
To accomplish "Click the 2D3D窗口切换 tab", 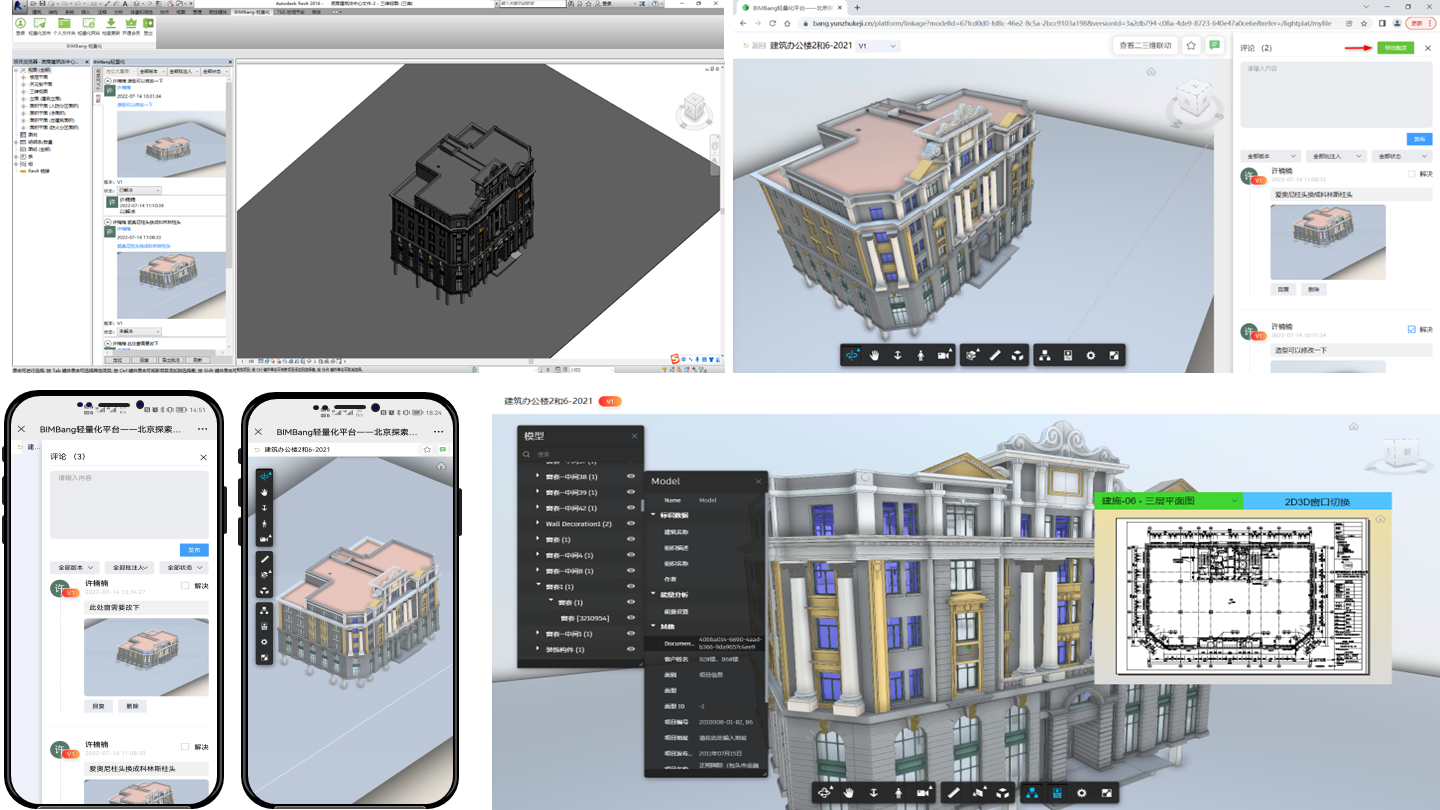I will 1317,501.
